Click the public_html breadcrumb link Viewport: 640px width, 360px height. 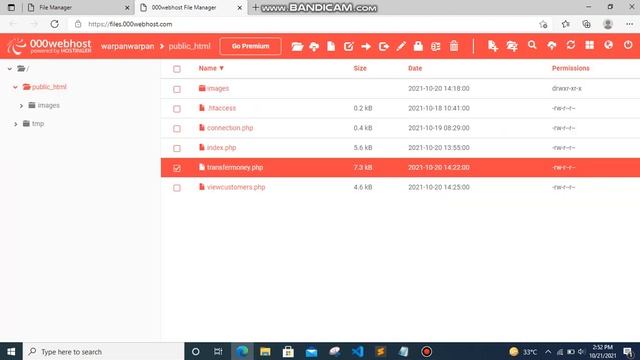coord(189,46)
